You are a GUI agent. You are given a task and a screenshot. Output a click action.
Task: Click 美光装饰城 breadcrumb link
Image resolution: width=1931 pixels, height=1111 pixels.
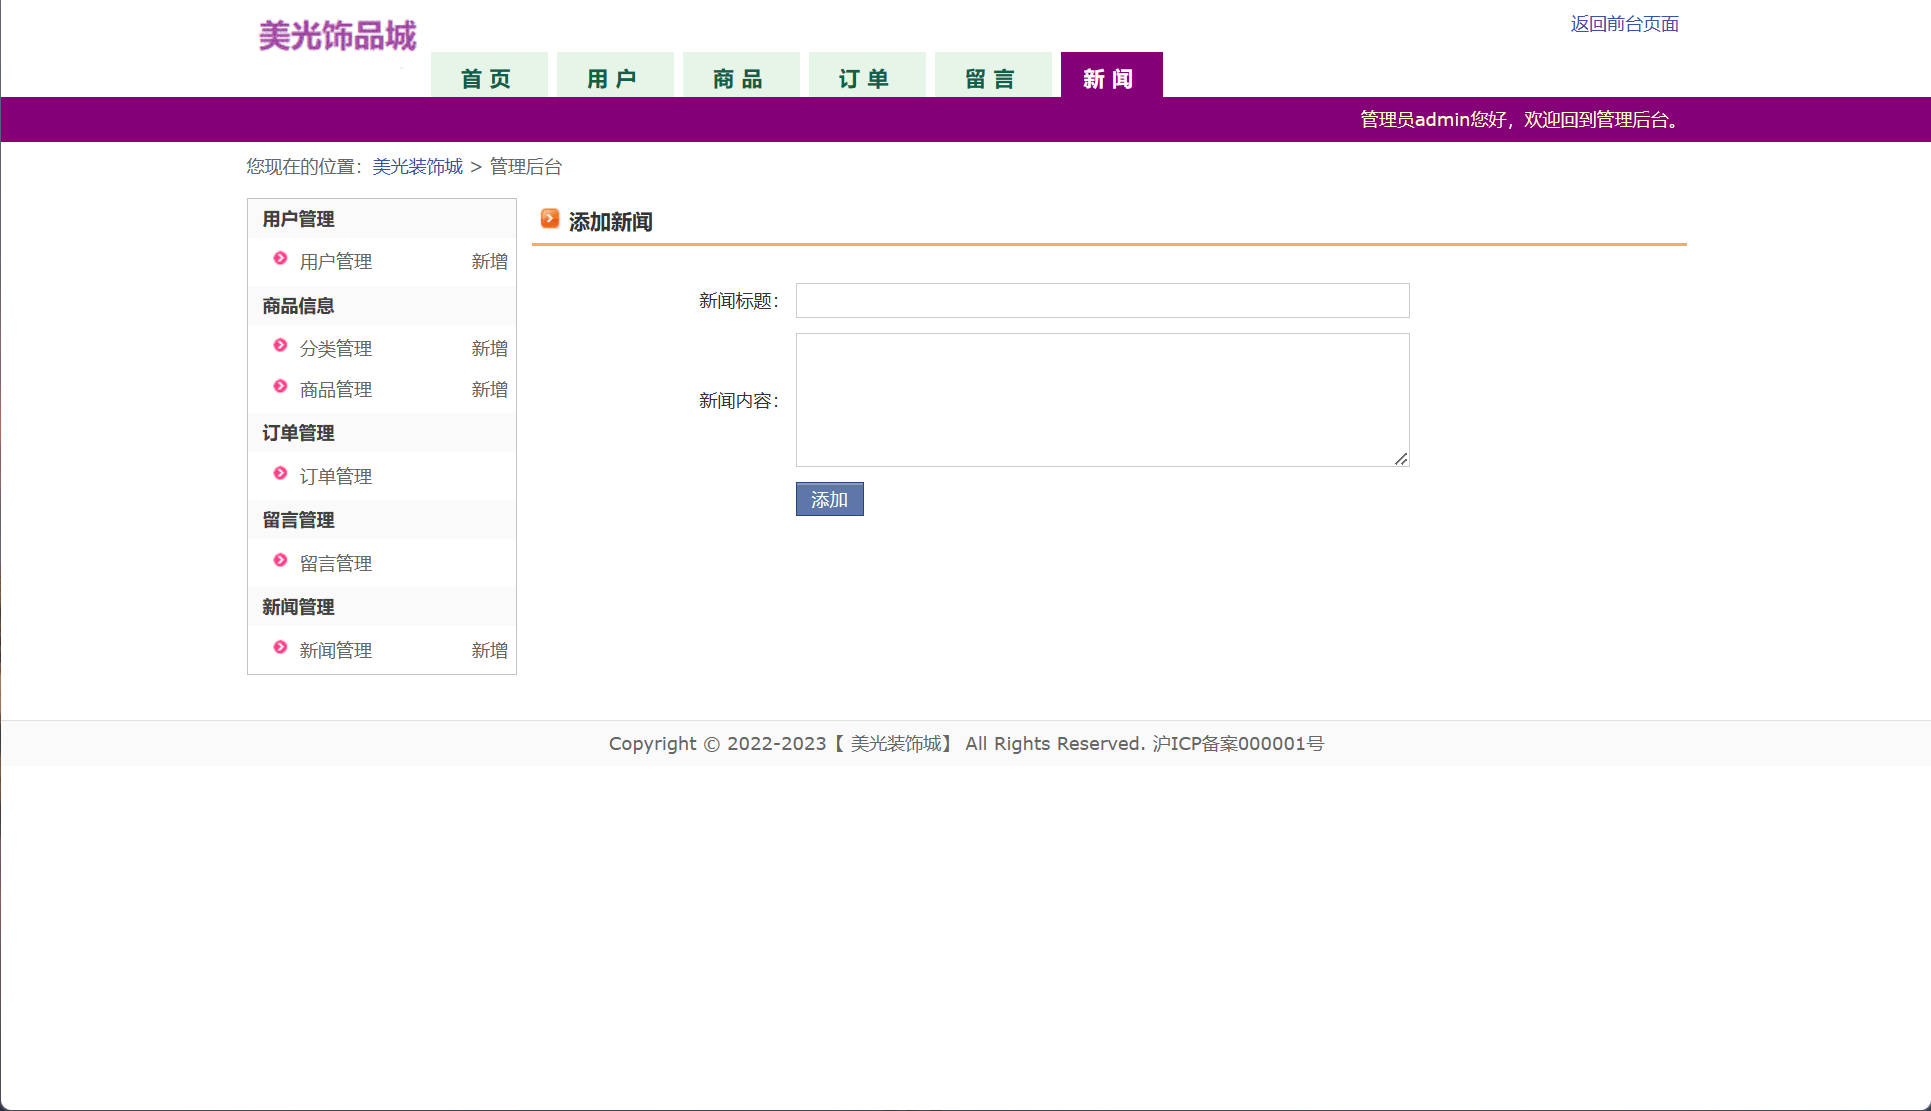[x=417, y=167]
